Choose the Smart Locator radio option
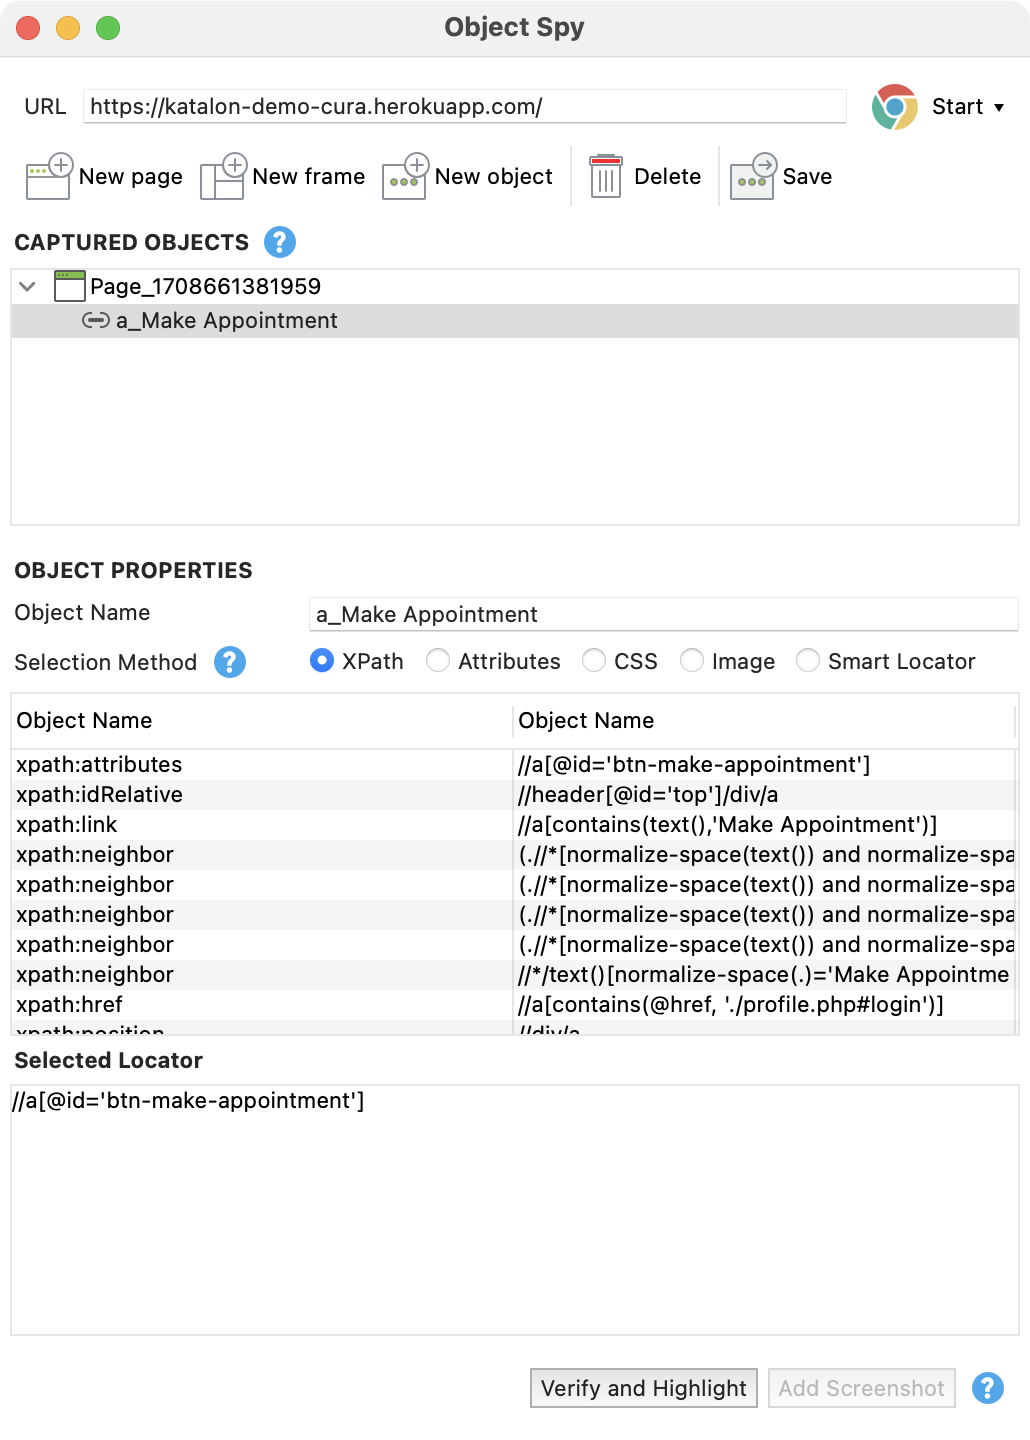Screen dimensions: 1030x1440 [x=808, y=661]
